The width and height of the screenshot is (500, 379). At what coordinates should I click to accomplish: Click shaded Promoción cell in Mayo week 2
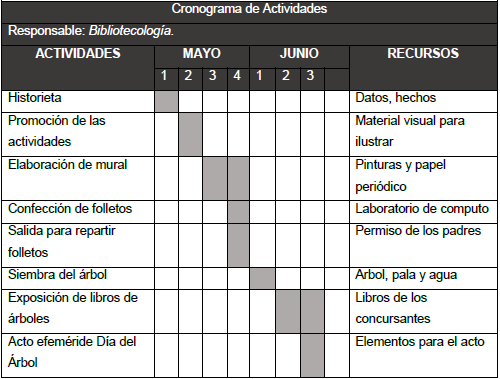pos(190,134)
